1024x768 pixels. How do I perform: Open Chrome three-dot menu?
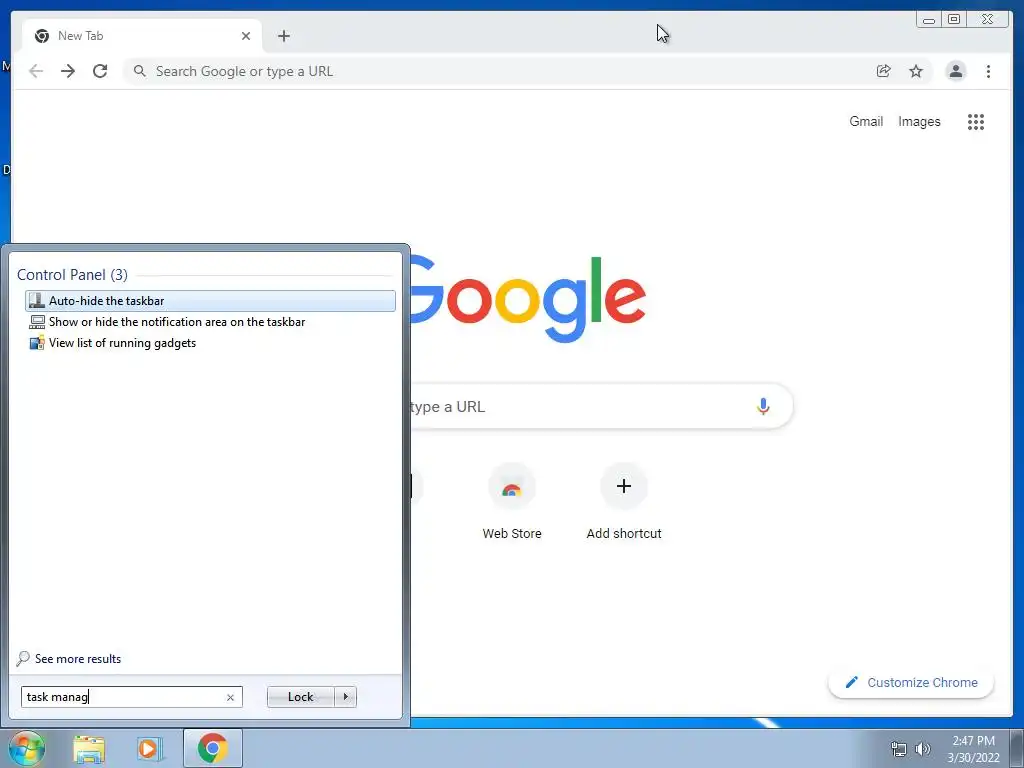coord(988,71)
